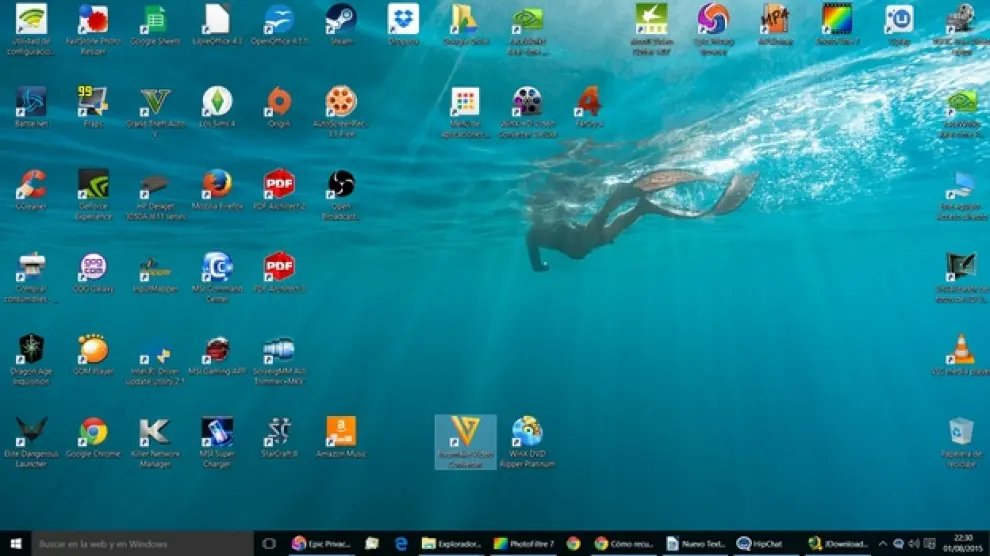Select the Los Sims 4 desktop icon
This screenshot has height=556, width=990.
[217, 102]
